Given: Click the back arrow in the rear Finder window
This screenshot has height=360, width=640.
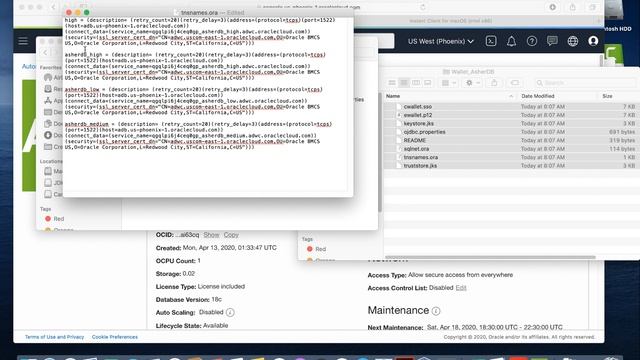Looking at the screenshot, I should pos(45,52).
